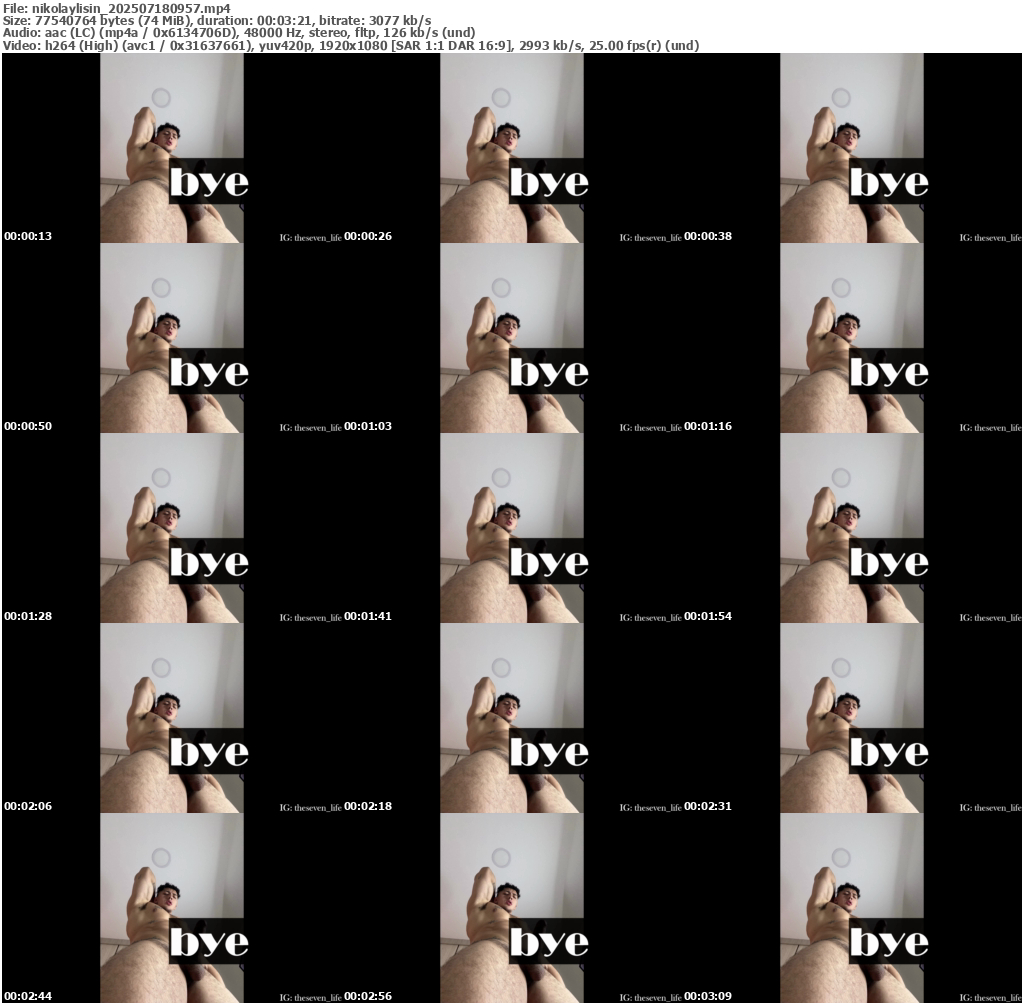Viewport: 1024px width, 1003px height.
Task: Click the frame marked 00:02:44
Action: [172, 908]
